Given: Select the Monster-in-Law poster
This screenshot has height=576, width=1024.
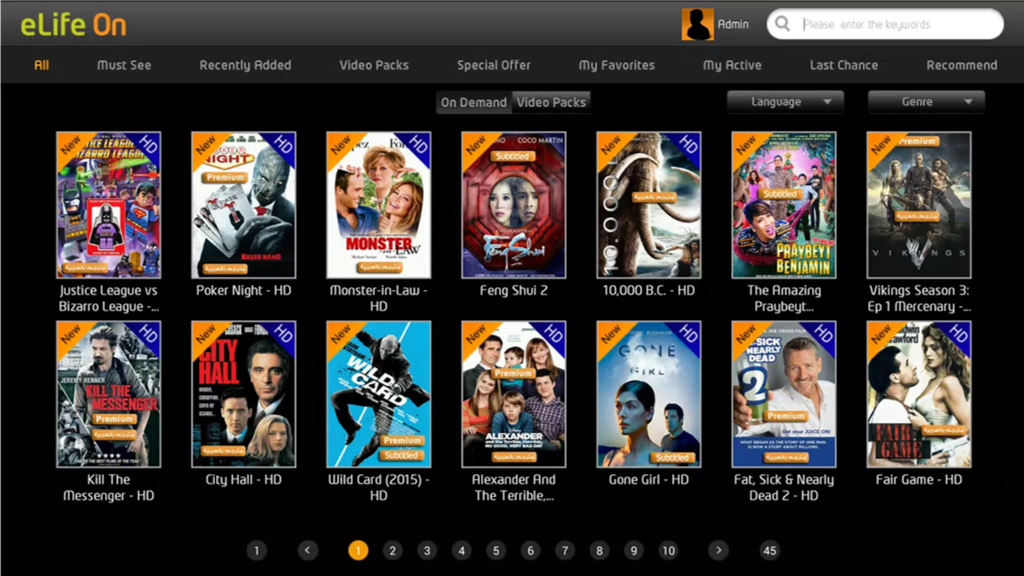Looking at the screenshot, I should (379, 205).
